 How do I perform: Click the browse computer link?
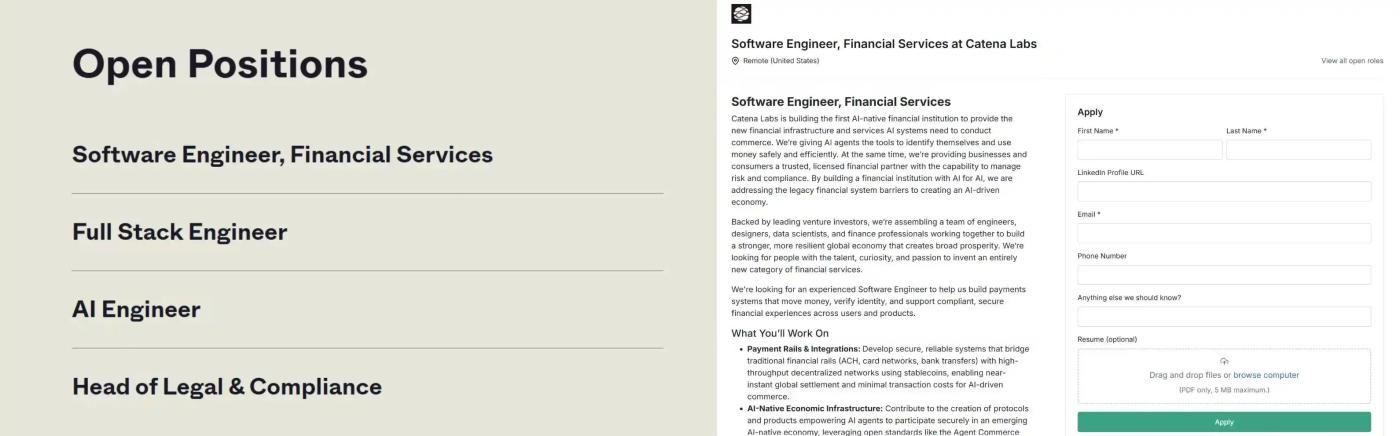1266,375
